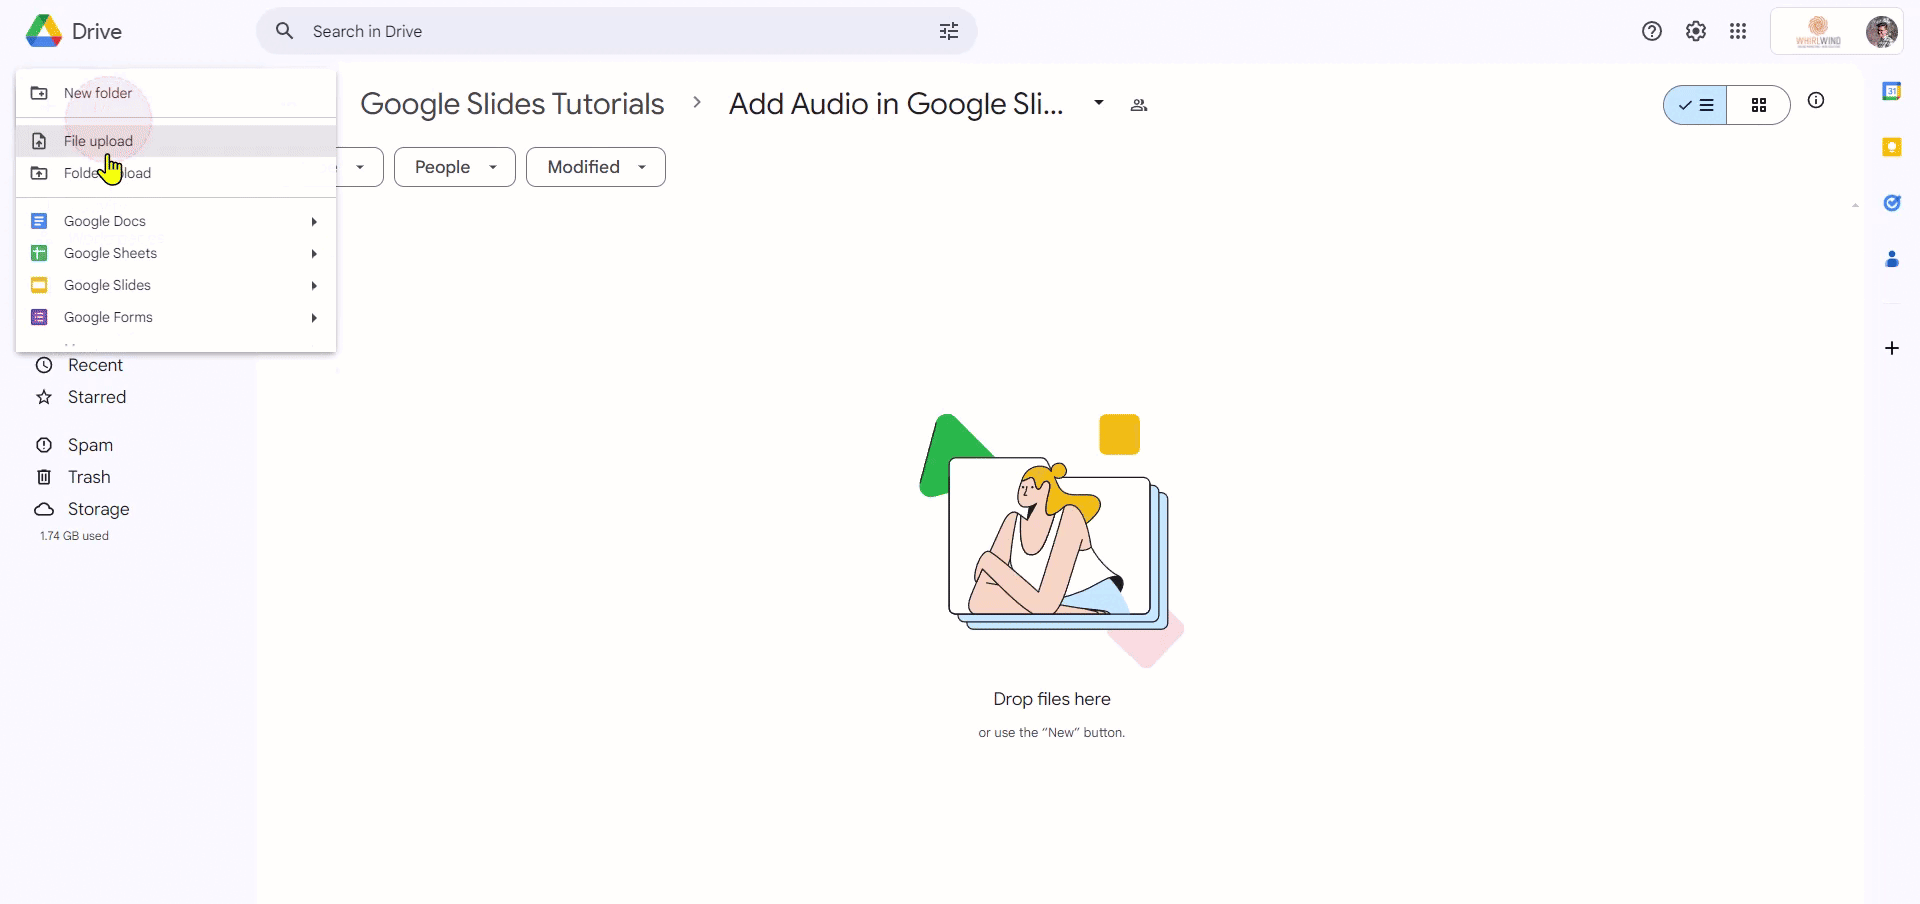
Task: Open advanced search options in search bar
Action: point(948,31)
